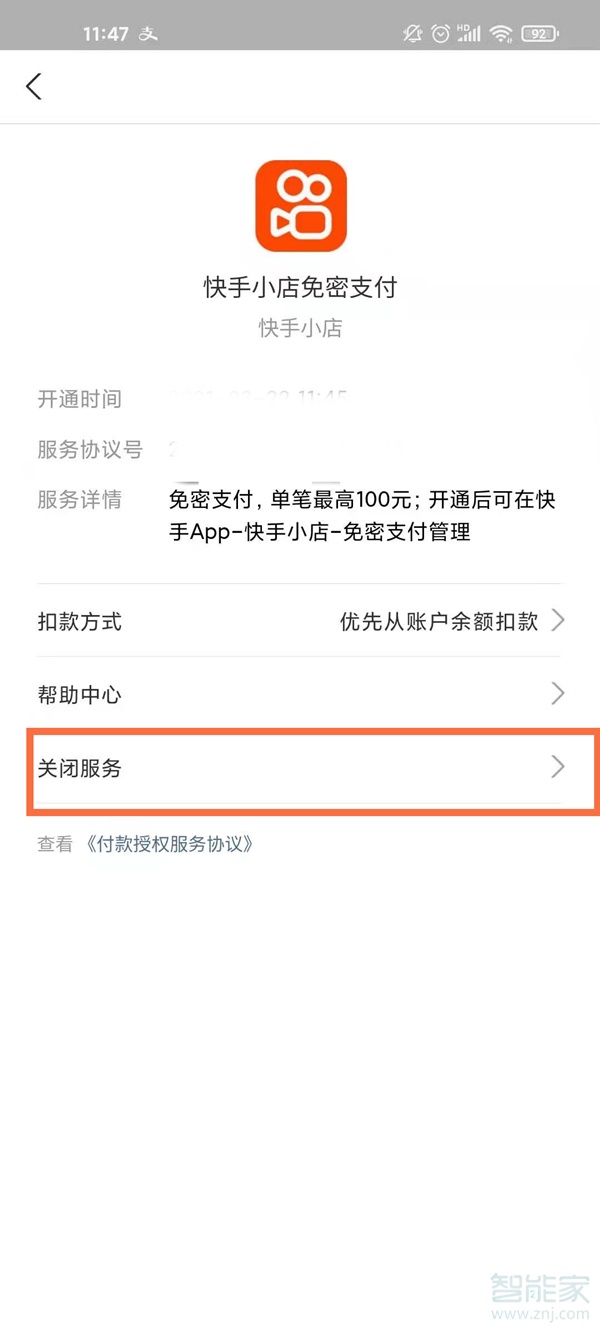Tap the 11:47 clock in status bar
The height and width of the screenshot is (1333, 600).
(105, 34)
